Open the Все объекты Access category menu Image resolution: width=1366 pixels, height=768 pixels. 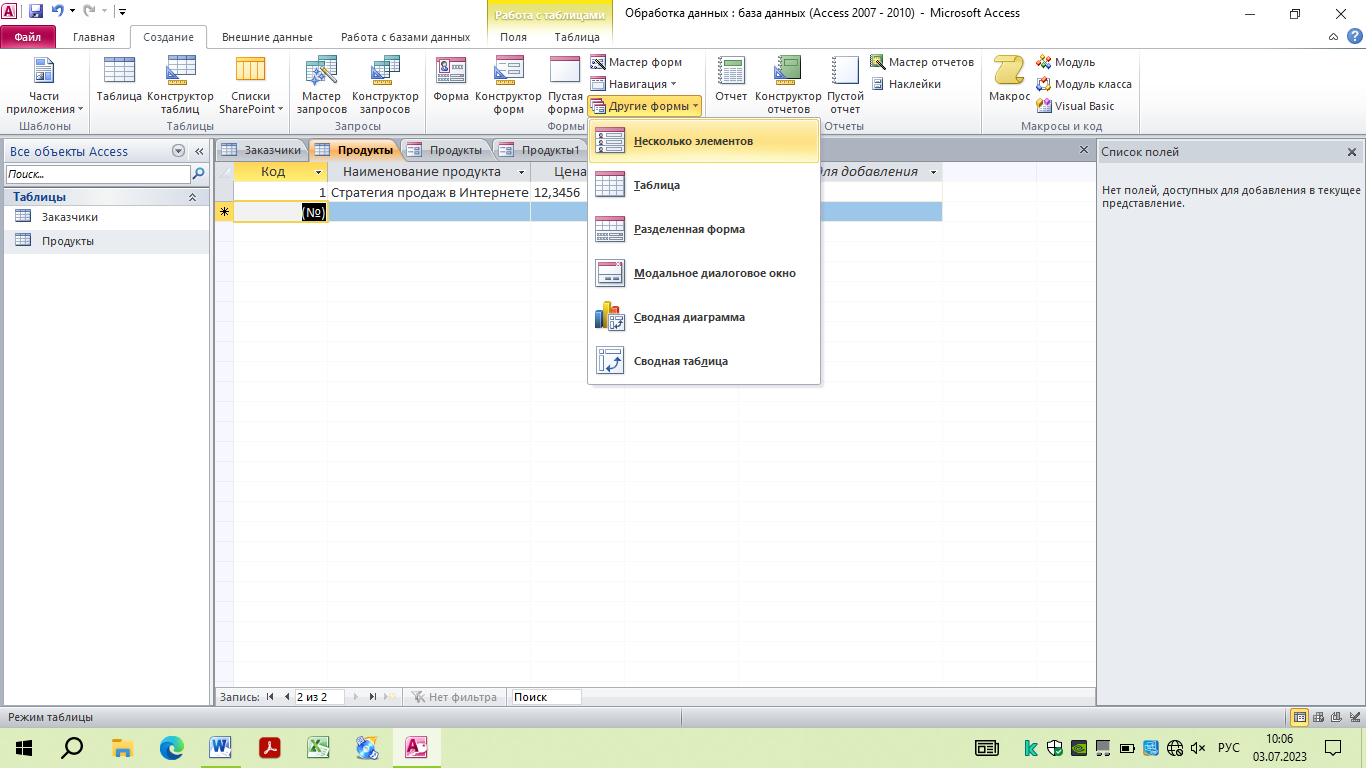tap(179, 152)
